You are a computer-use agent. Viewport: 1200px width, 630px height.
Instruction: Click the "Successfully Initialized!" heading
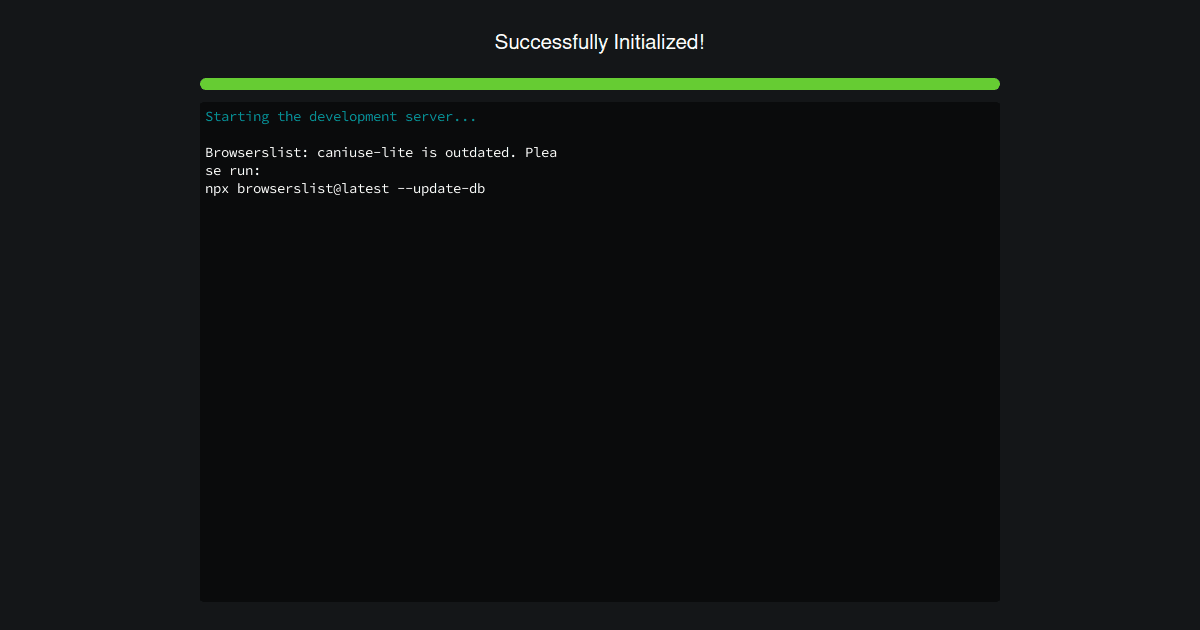point(600,42)
